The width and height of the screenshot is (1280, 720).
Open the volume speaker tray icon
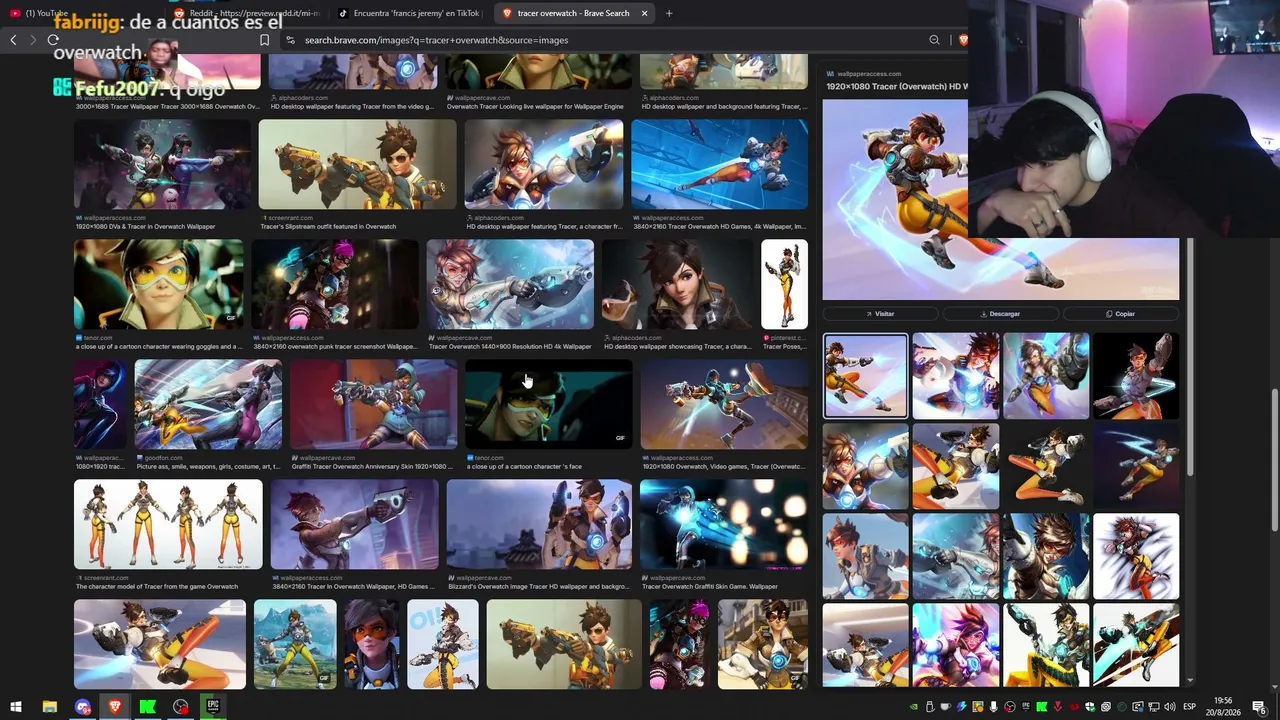click(x=1170, y=707)
